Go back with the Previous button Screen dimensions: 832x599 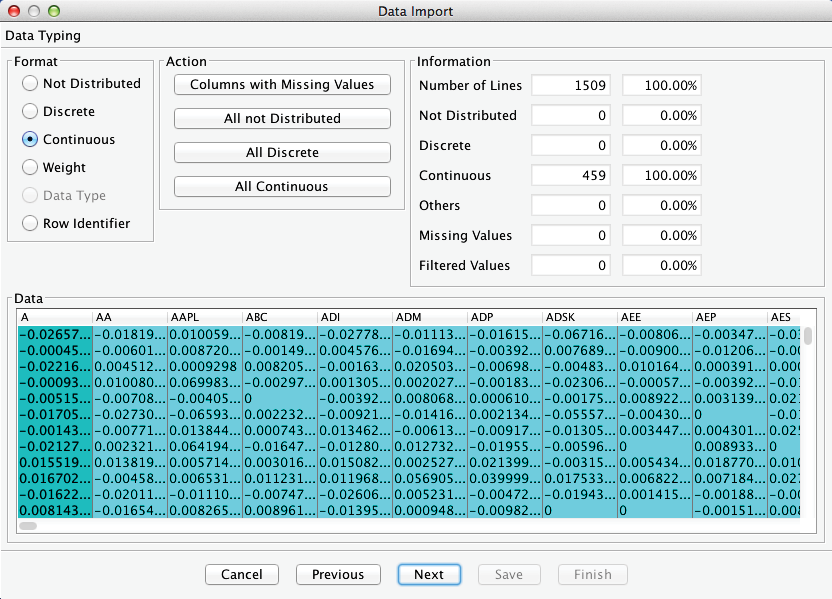338,575
